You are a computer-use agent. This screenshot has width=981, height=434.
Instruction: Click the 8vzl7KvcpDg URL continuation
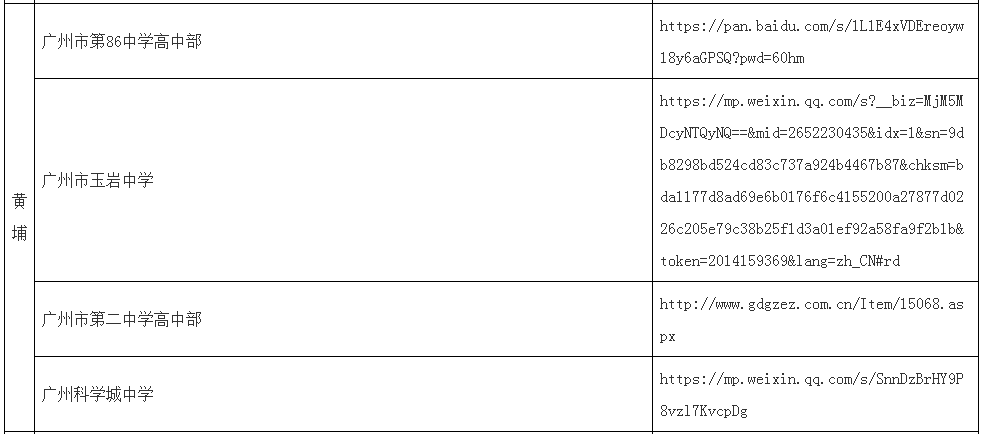[x=703, y=410]
